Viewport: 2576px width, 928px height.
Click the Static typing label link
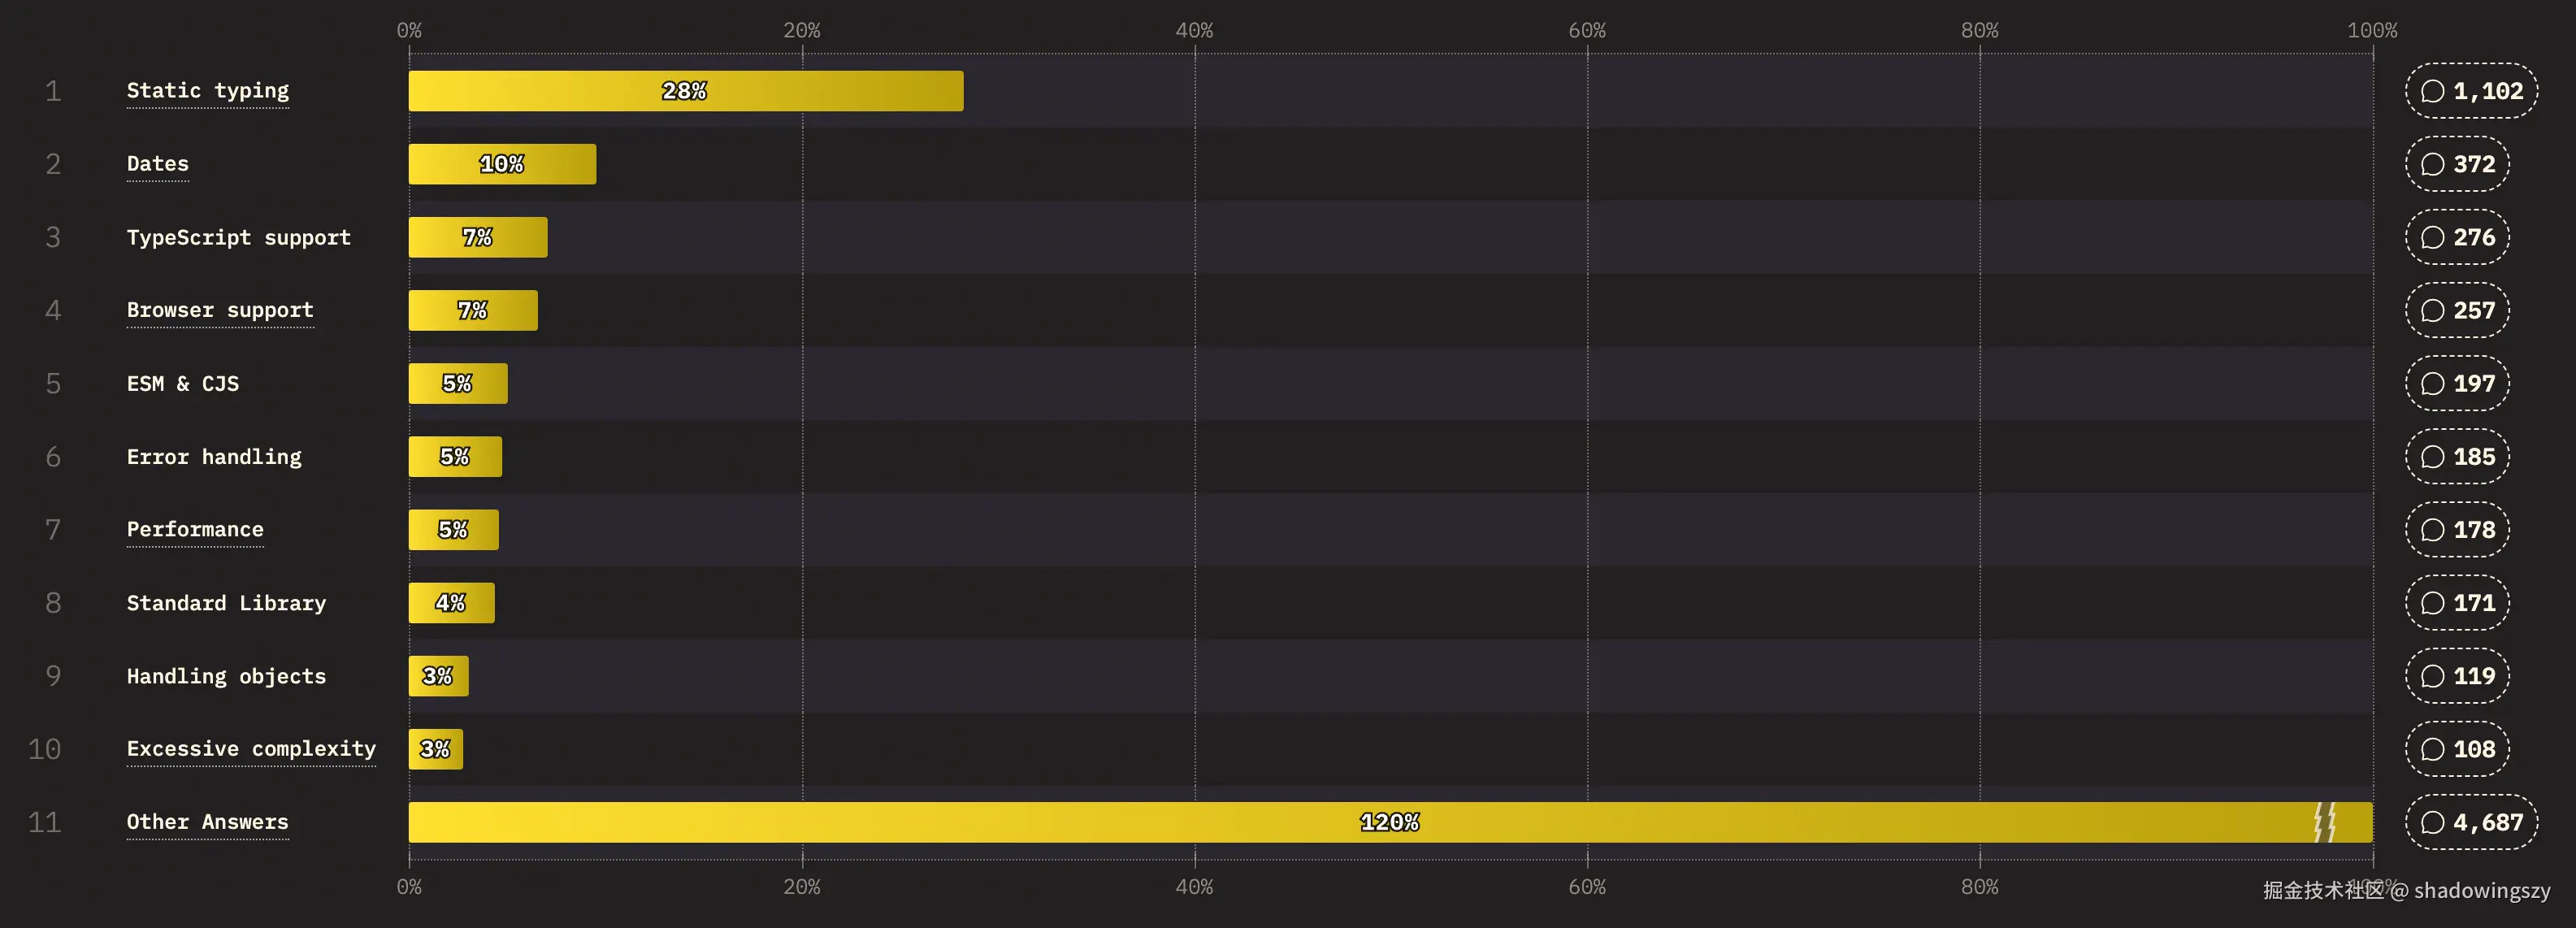click(x=208, y=91)
